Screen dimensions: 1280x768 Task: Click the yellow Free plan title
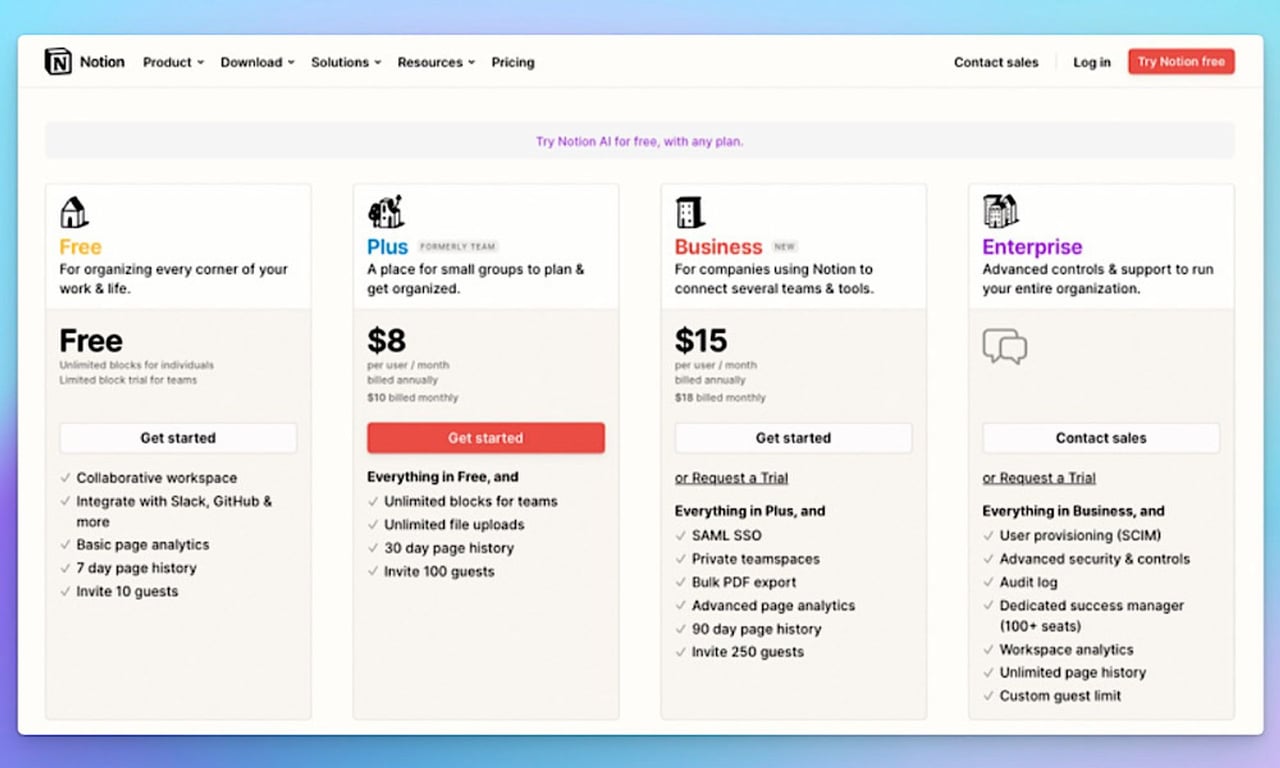point(80,247)
